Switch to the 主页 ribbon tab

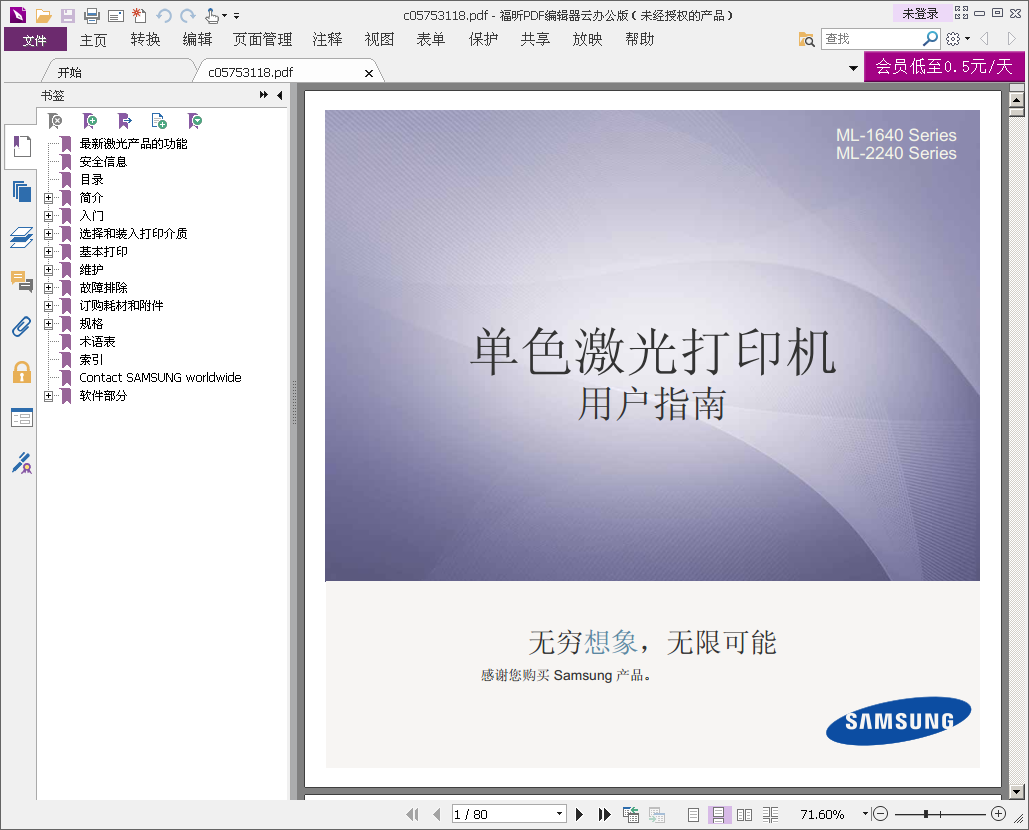[93, 40]
